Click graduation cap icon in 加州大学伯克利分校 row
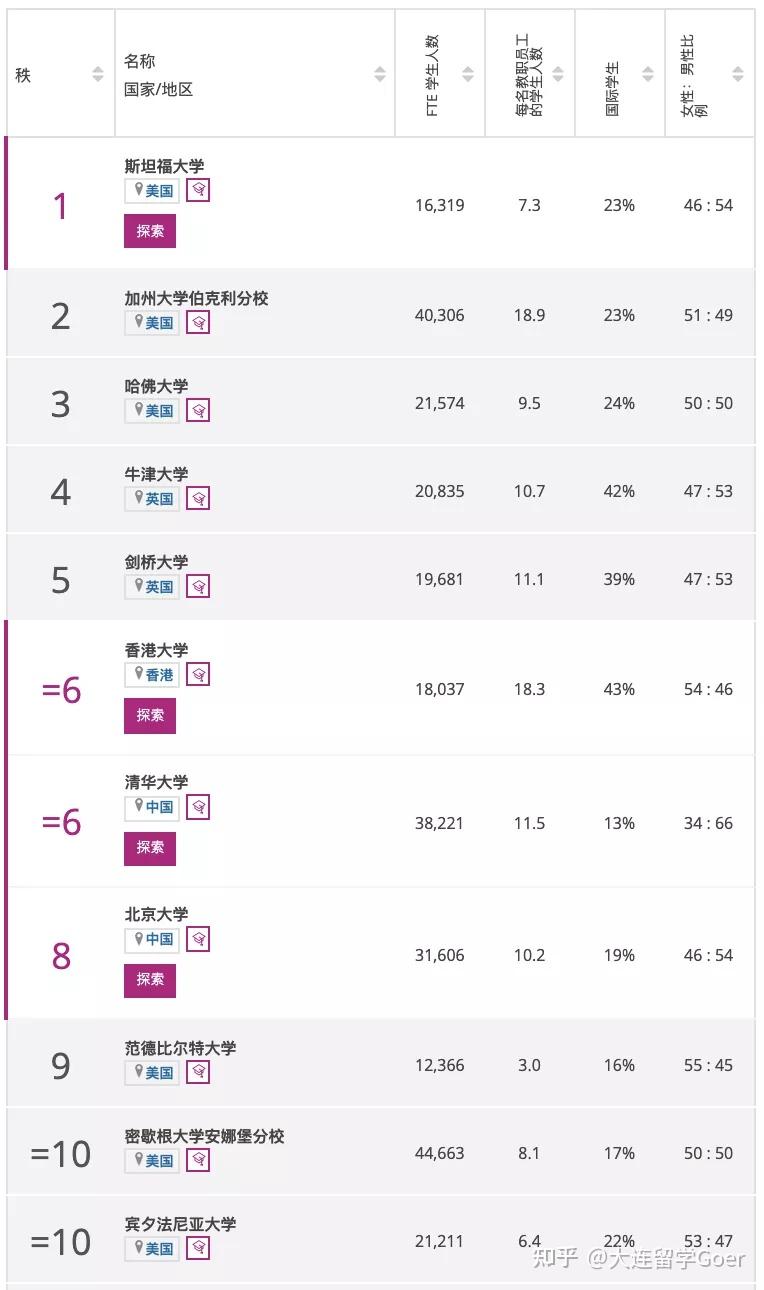The image size is (764, 1290). [x=198, y=322]
